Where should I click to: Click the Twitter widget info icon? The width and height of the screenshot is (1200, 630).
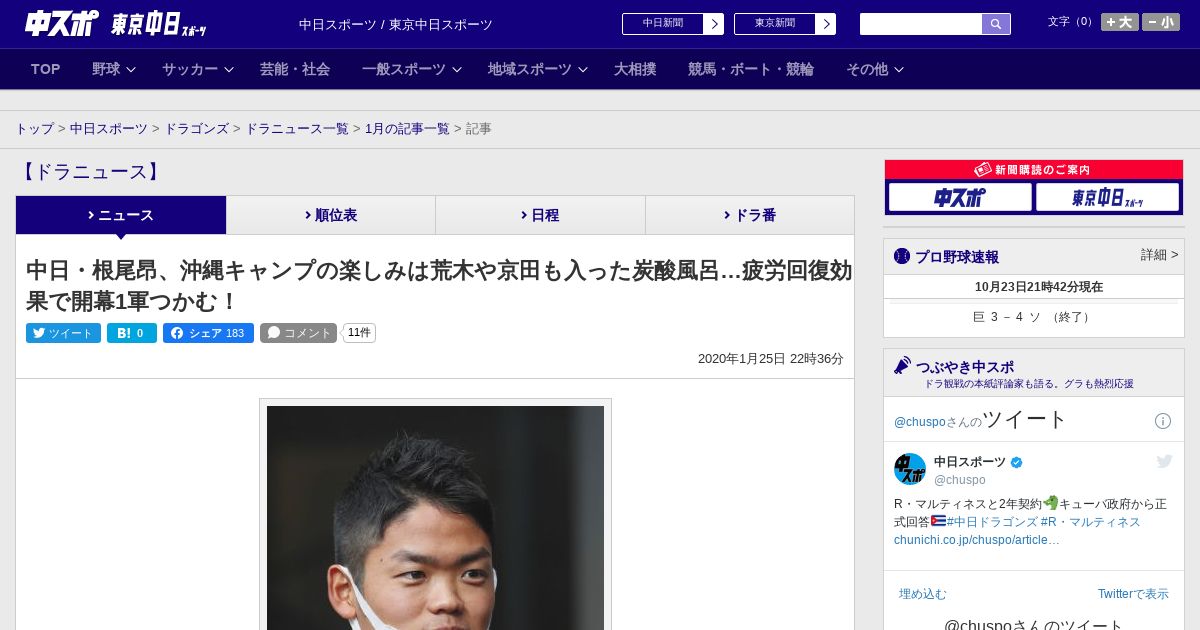tap(1163, 421)
